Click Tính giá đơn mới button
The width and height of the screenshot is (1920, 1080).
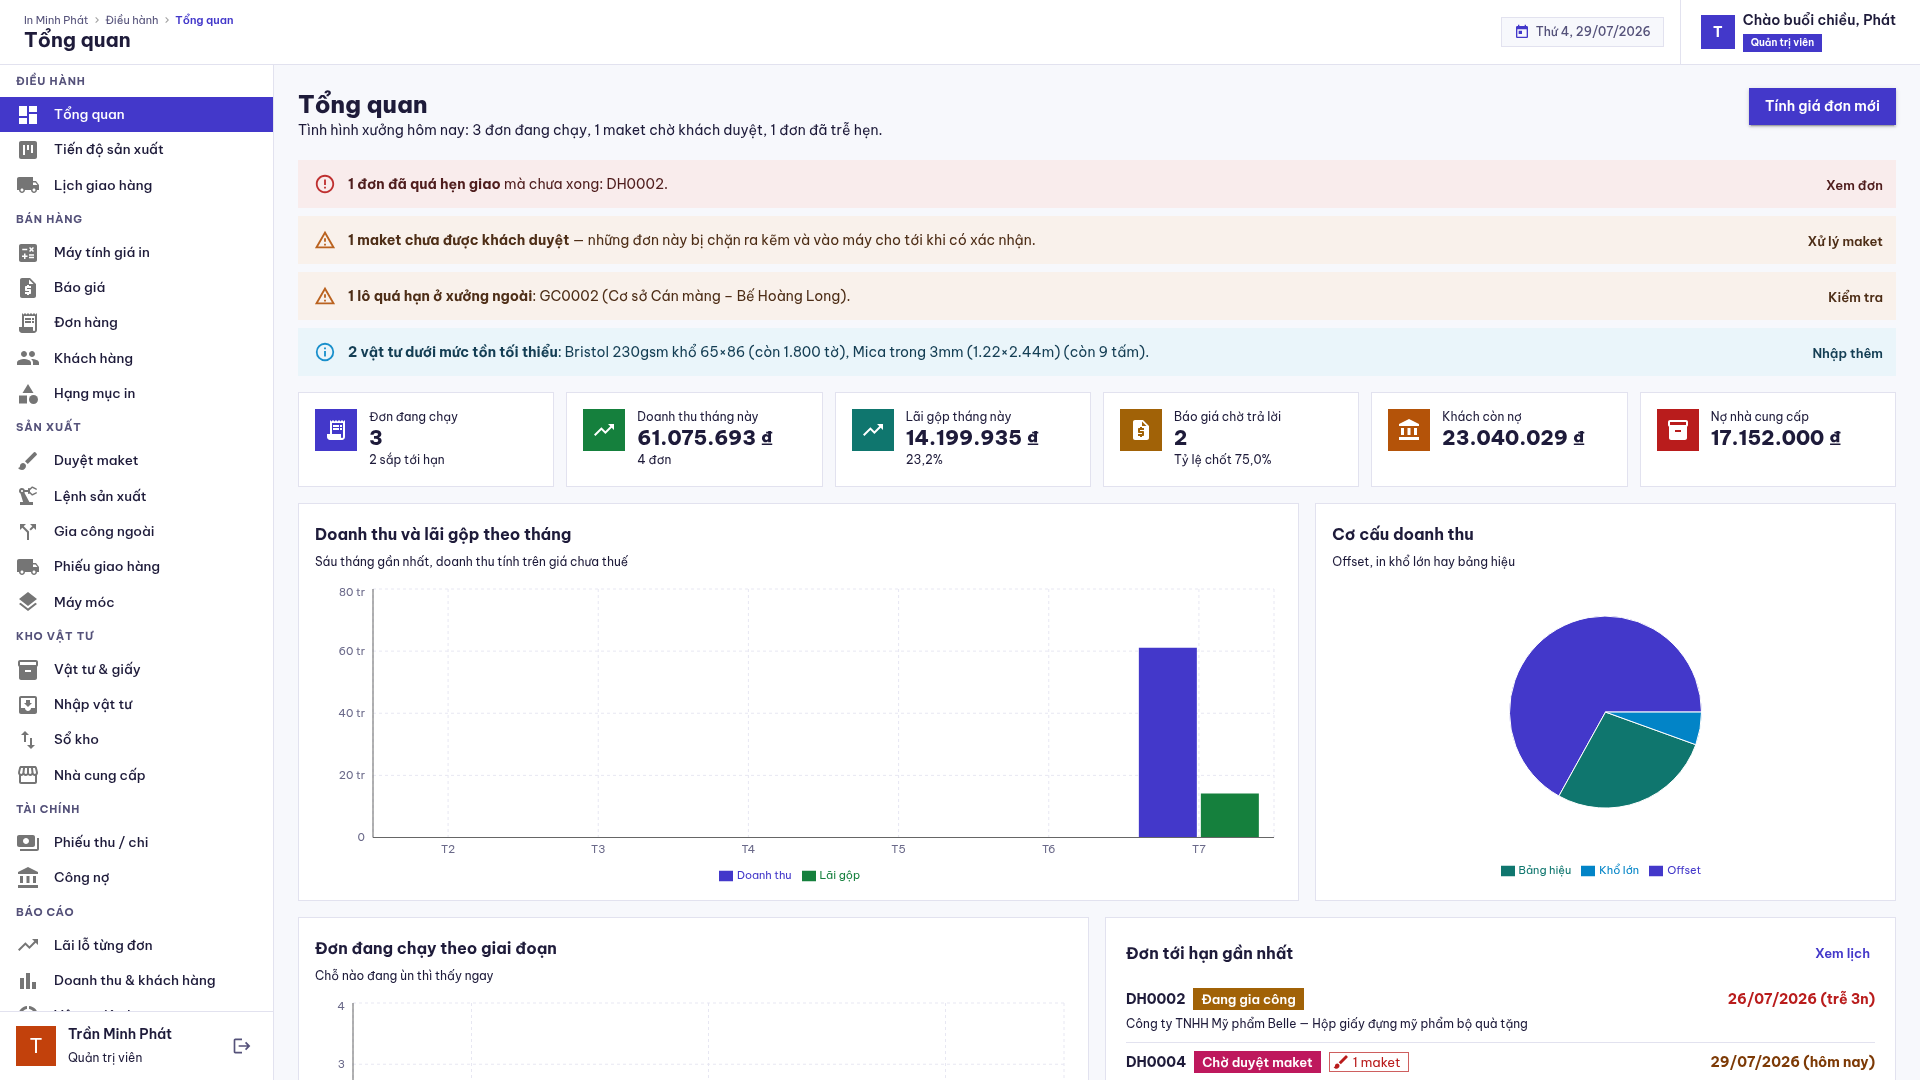pyautogui.click(x=1821, y=106)
